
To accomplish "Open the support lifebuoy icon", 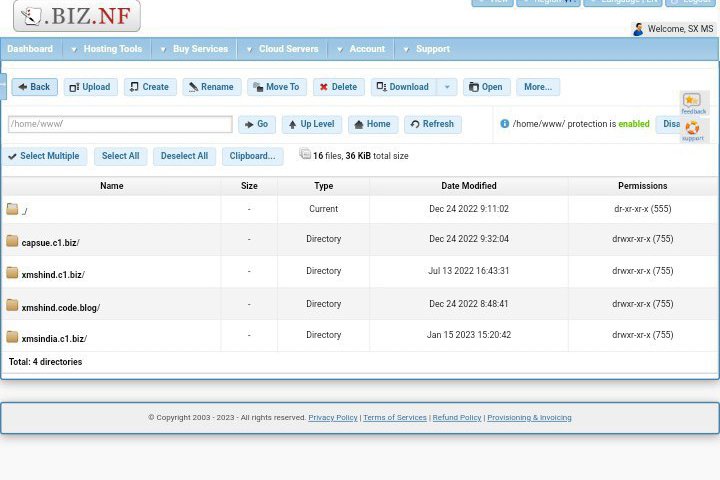I will (x=692, y=129).
